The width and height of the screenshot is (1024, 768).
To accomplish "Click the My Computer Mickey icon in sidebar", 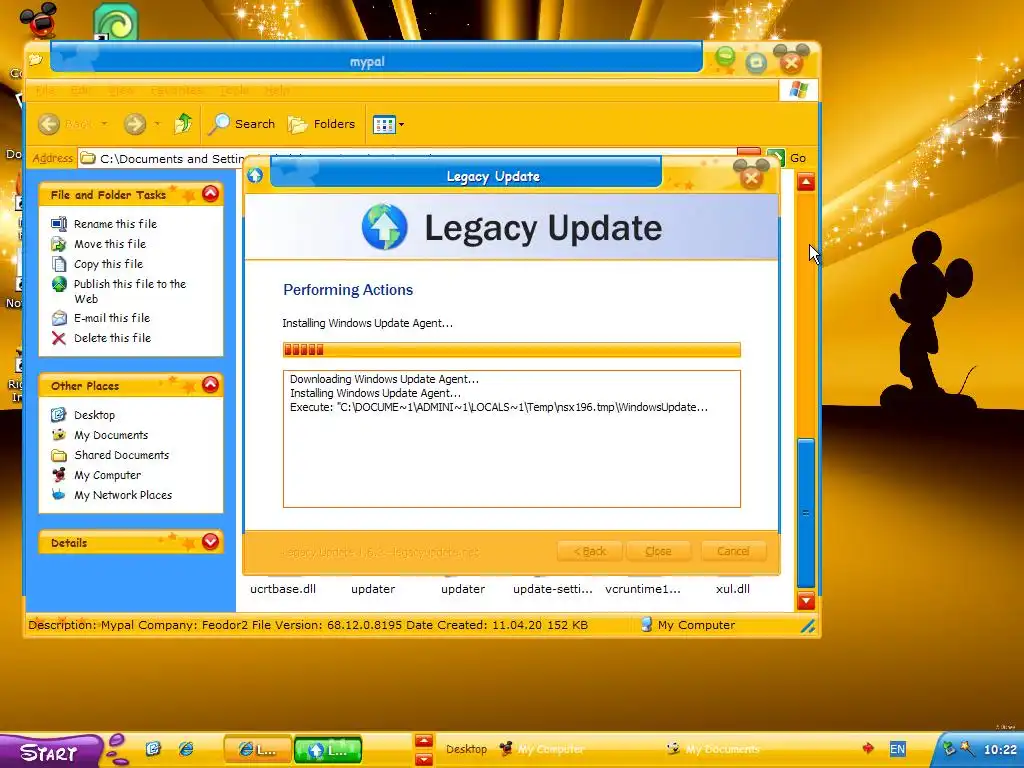I will 59,475.
